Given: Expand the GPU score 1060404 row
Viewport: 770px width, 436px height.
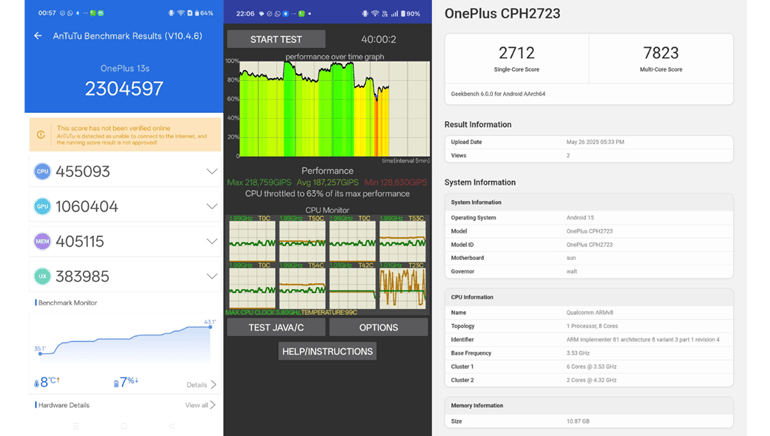Looking at the screenshot, I should (212, 206).
